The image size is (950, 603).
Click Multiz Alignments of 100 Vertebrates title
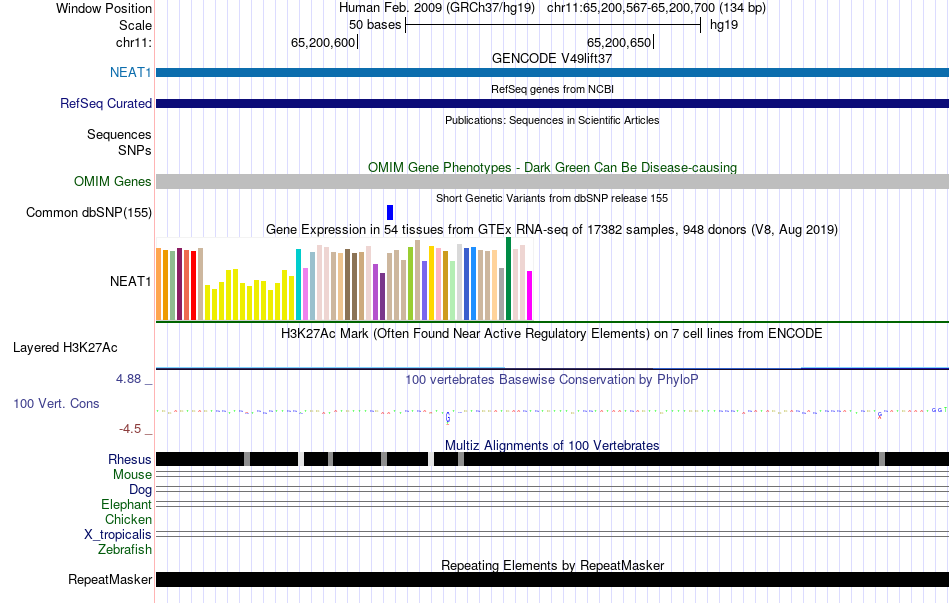point(552,445)
